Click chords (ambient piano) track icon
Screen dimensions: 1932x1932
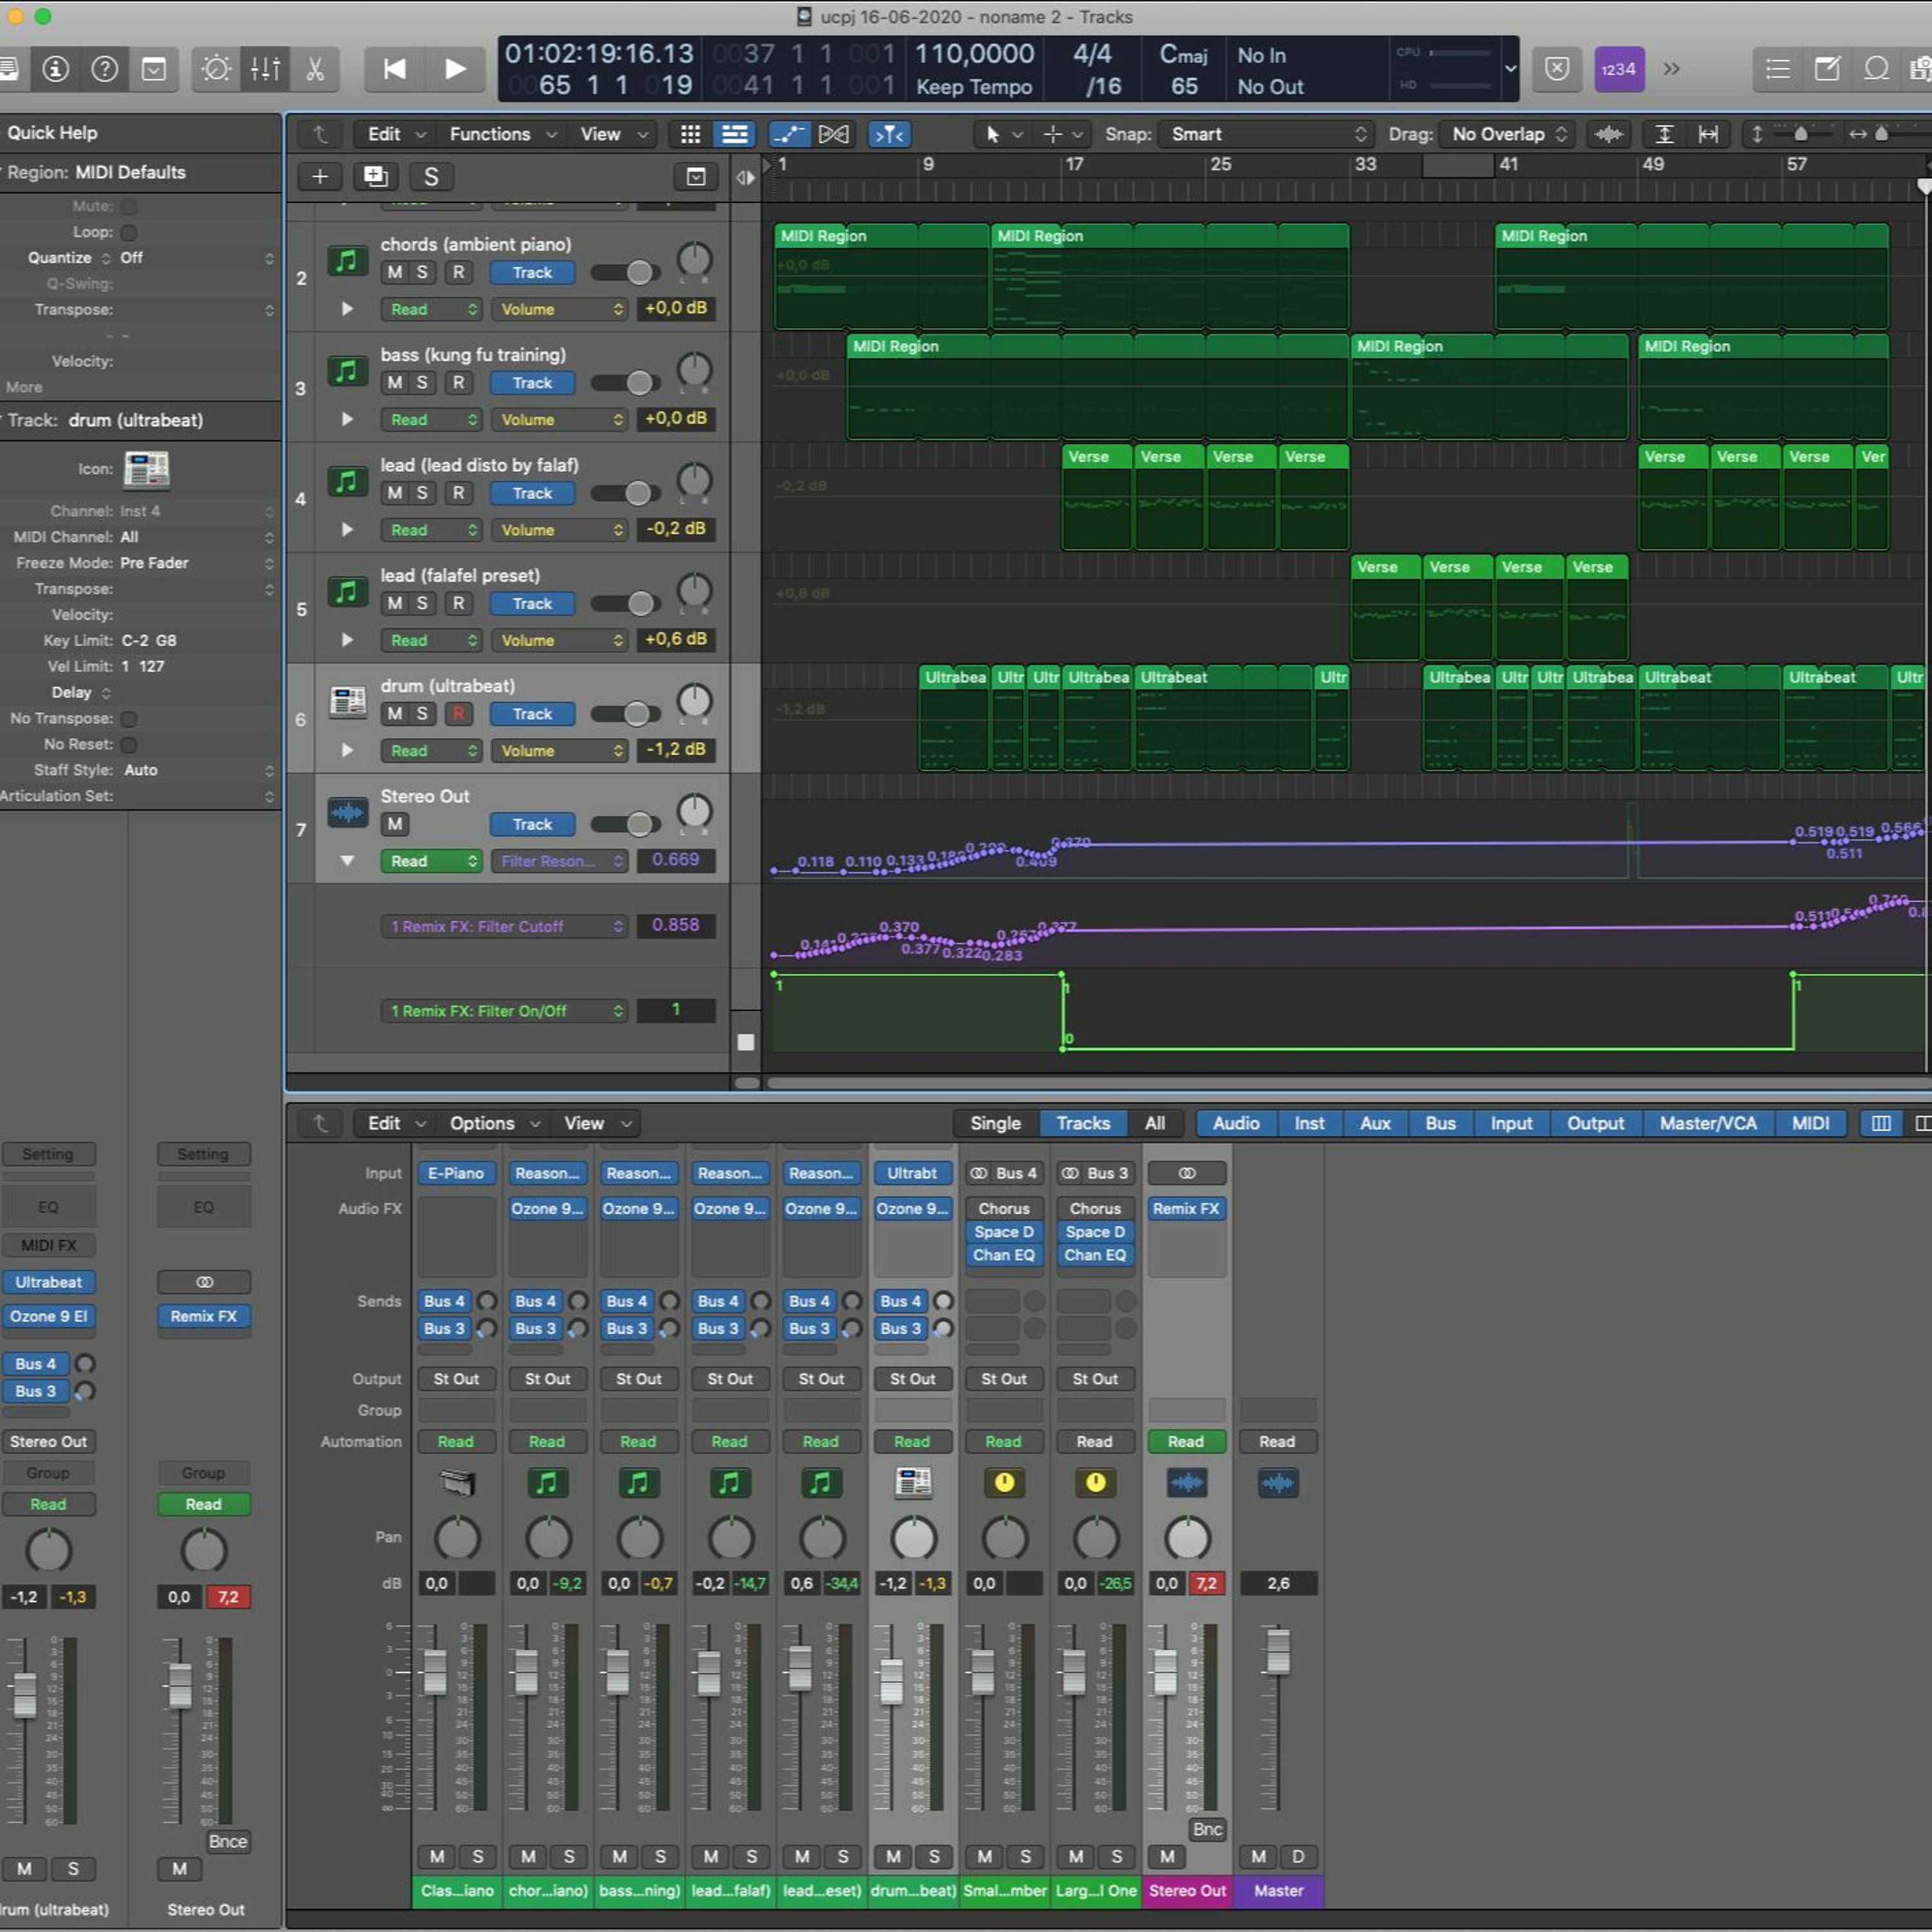click(347, 261)
